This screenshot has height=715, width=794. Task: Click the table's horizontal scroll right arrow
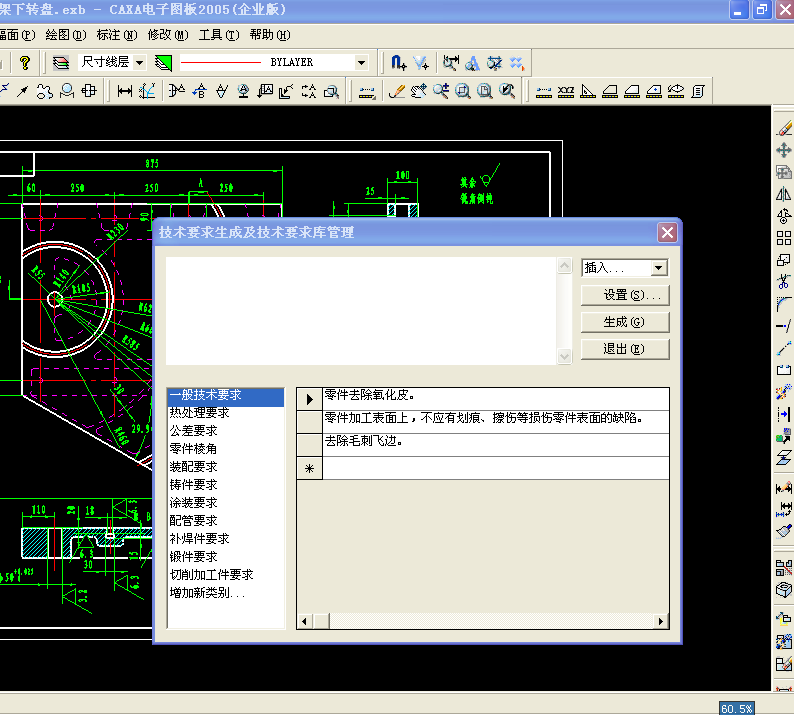pos(660,621)
